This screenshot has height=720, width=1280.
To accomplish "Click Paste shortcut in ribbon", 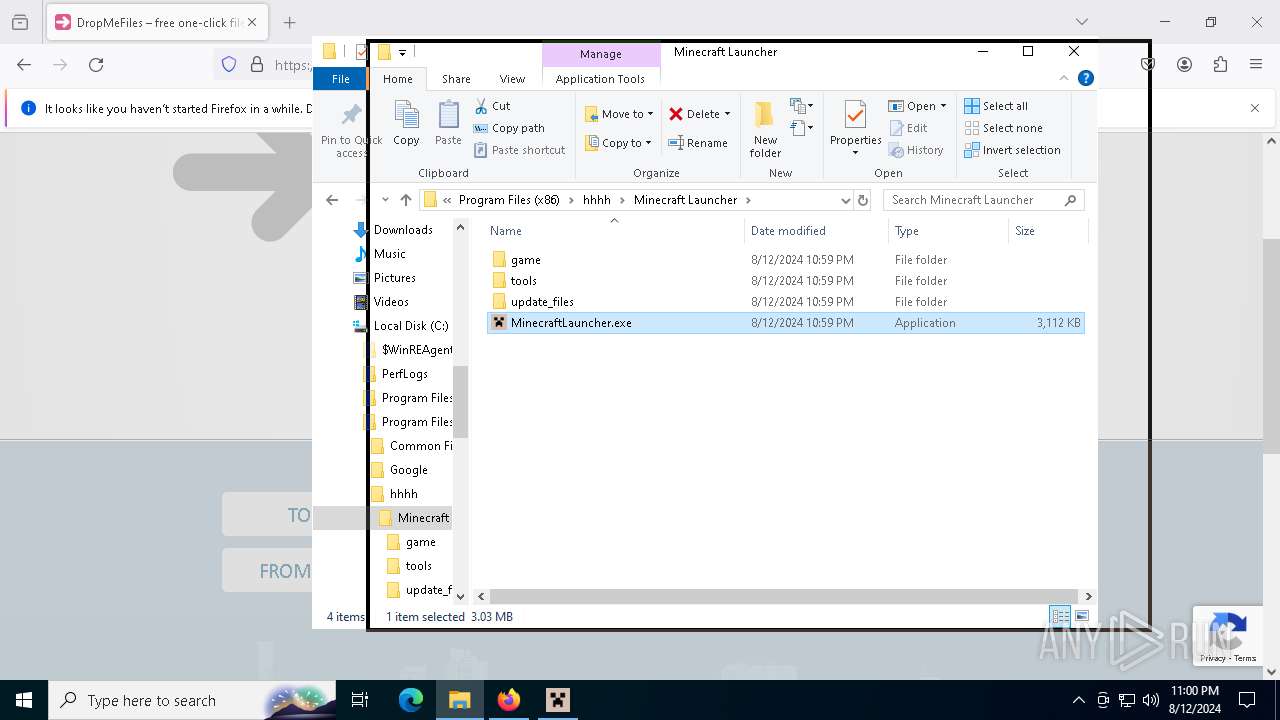I will pyautogui.click(x=519, y=150).
